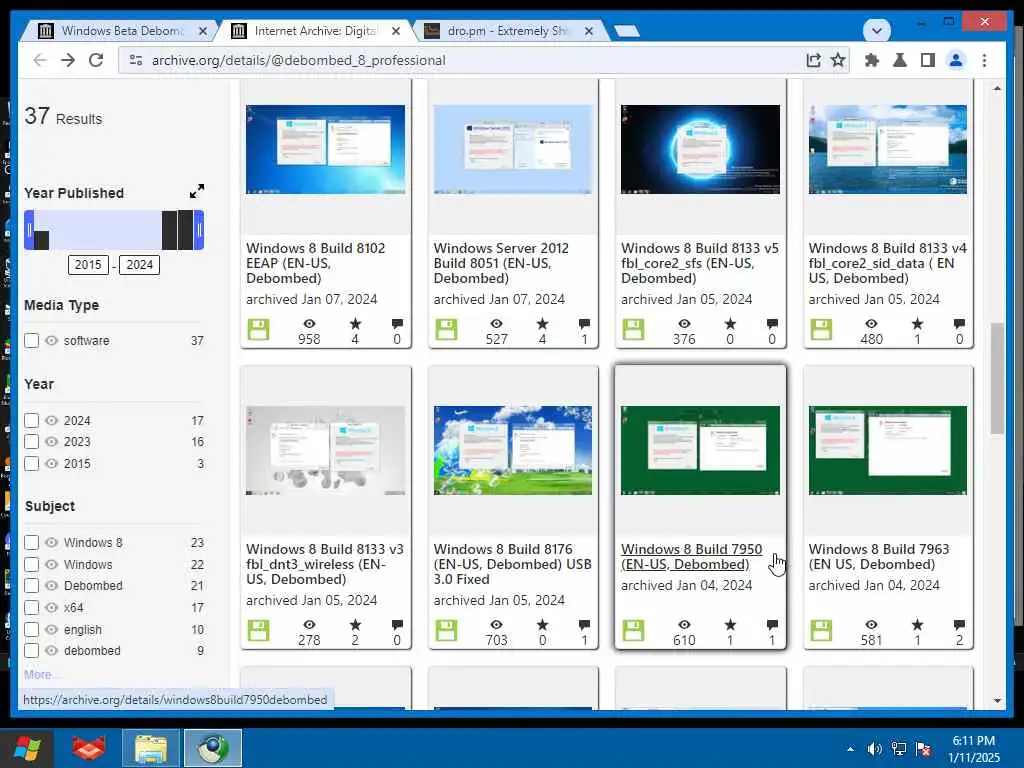Click the views eye icon on Build 7963 card
The height and width of the screenshot is (768, 1024).
coord(871,625)
